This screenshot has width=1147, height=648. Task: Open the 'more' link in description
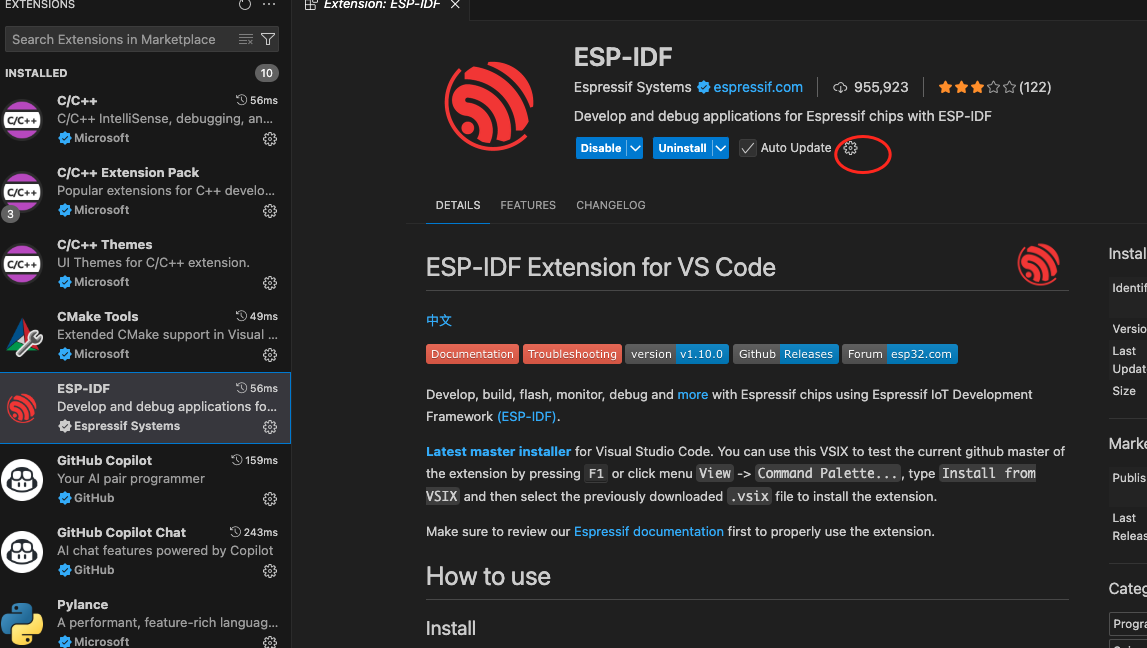point(693,395)
